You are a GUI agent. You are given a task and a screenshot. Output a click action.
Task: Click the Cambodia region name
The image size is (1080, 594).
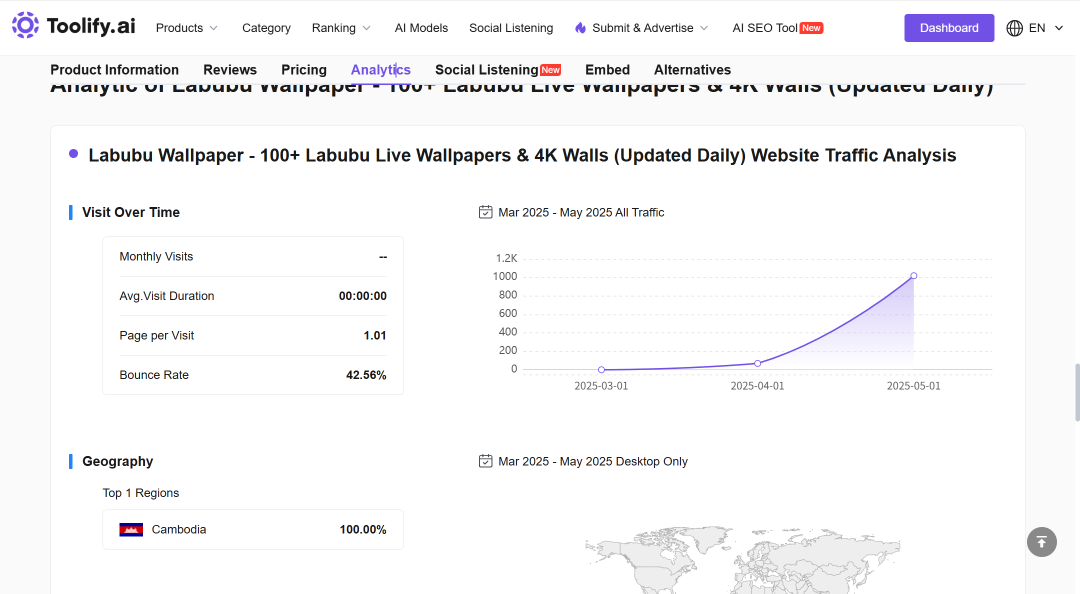point(179,529)
